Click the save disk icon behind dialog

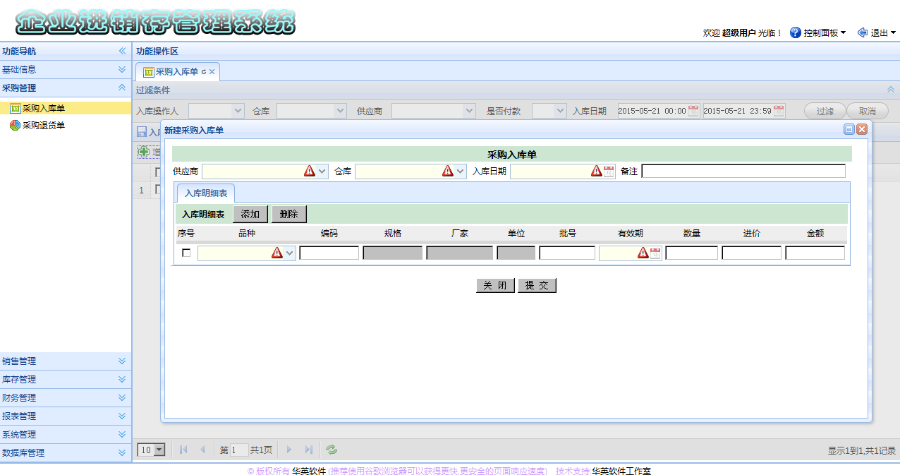[142, 132]
